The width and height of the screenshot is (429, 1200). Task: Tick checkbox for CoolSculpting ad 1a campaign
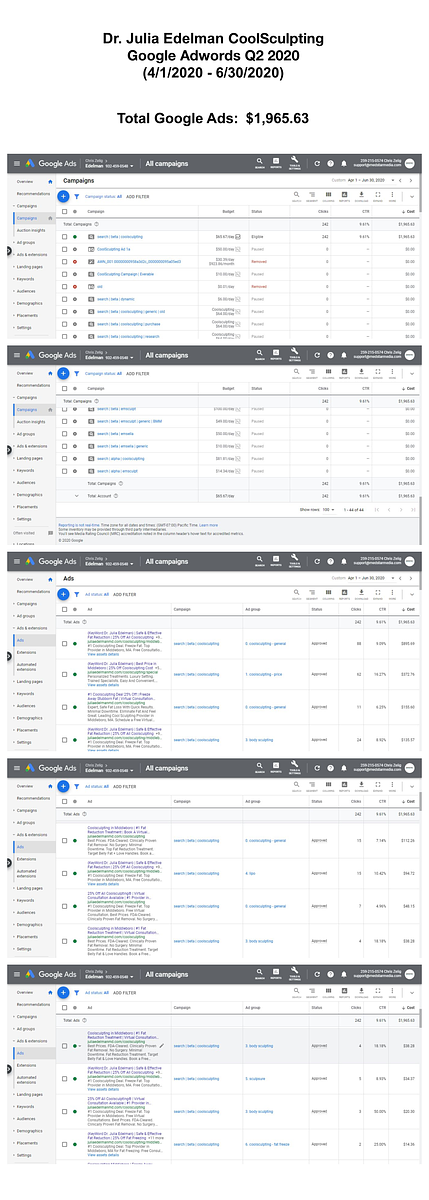tap(65, 249)
